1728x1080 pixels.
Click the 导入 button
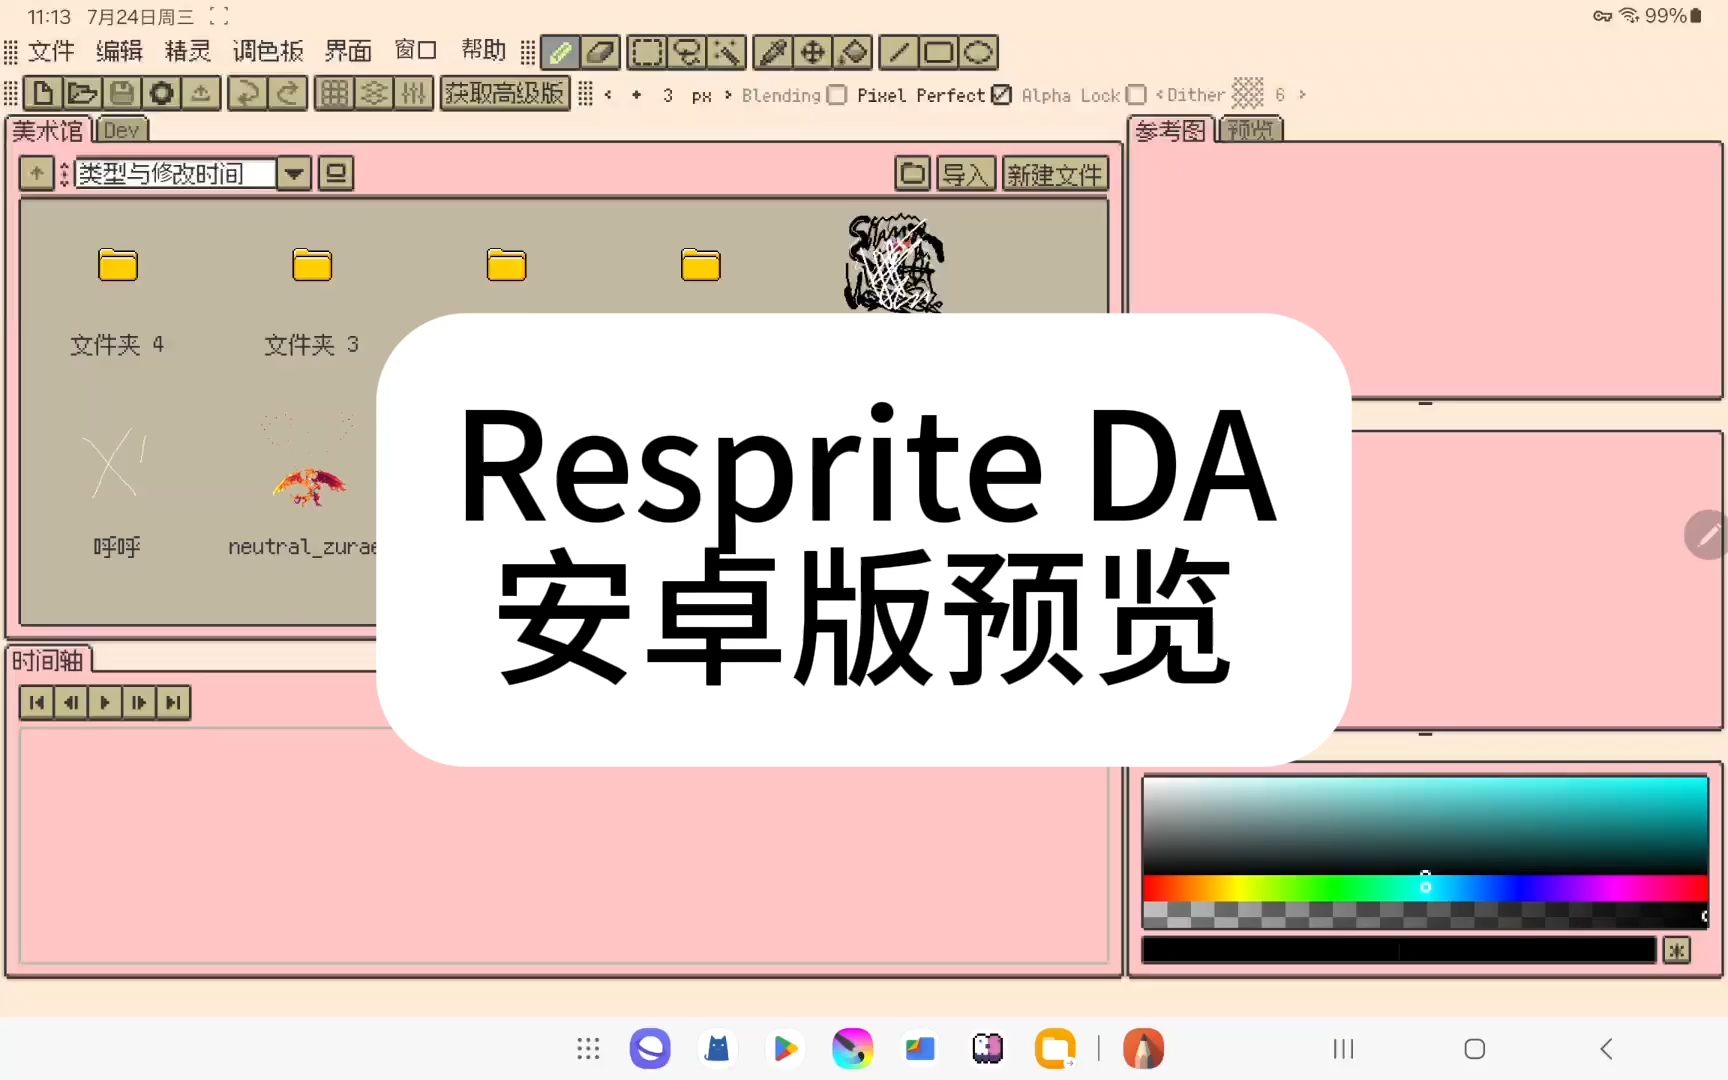(x=966, y=174)
